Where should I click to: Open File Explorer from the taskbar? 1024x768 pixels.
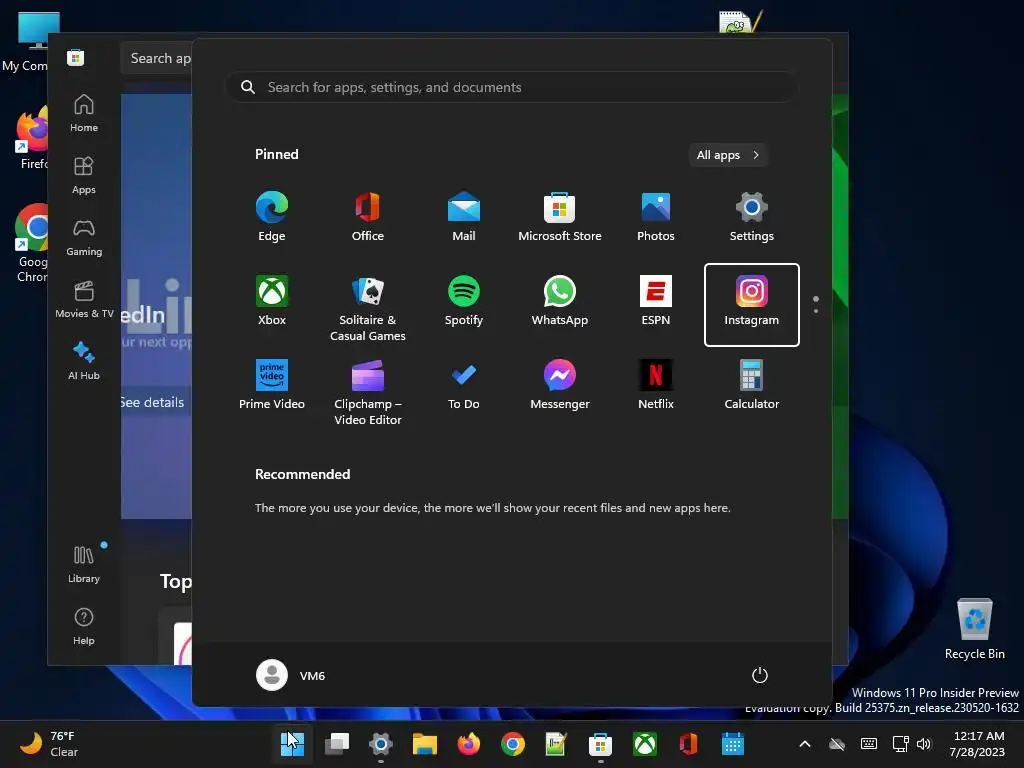point(424,744)
